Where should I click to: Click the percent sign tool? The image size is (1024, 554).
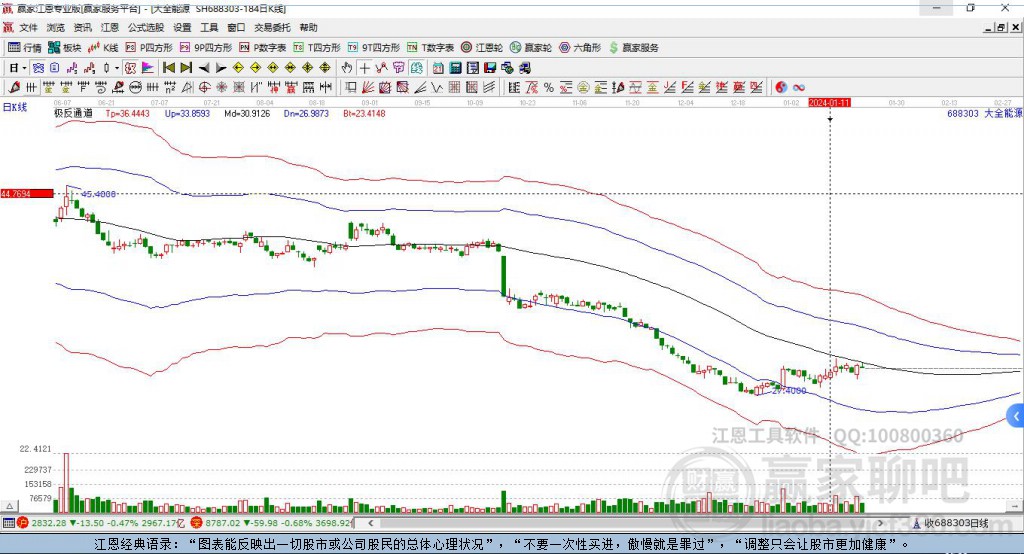pos(549,88)
